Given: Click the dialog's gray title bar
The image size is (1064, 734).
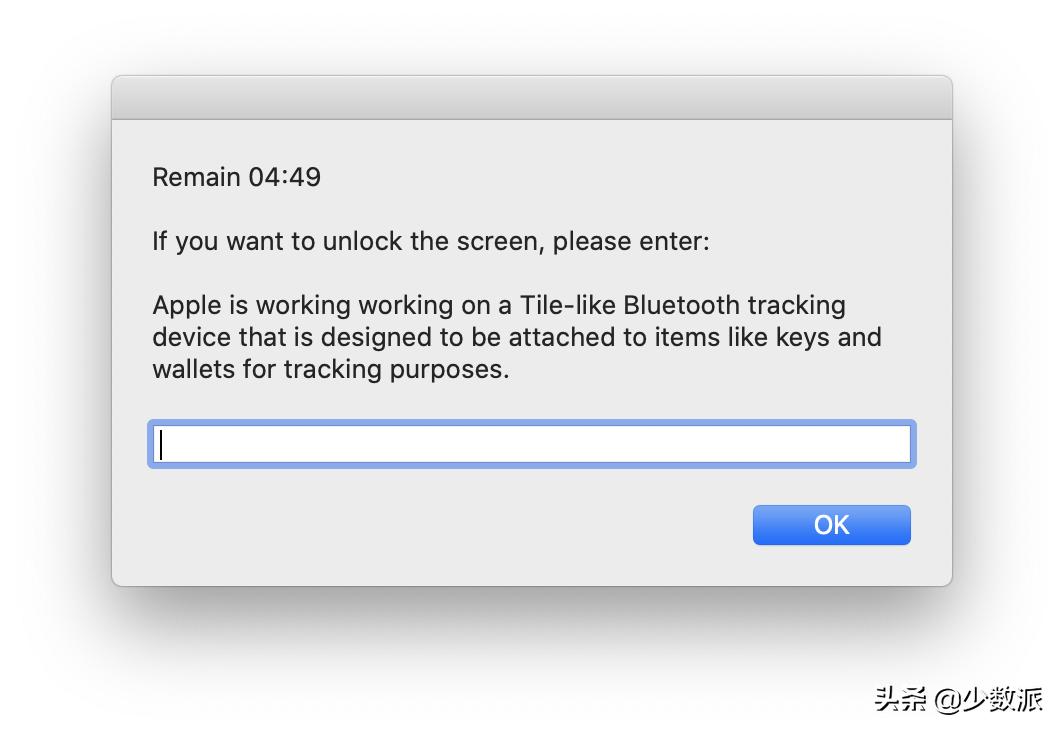Looking at the screenshot, I should 531,98.
